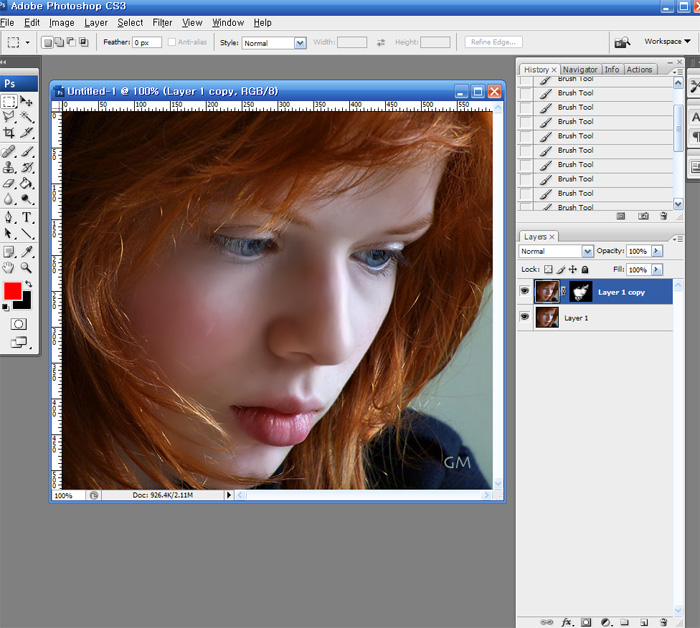Toggle Lock transparent pixels
The image size is (700, 628).
548,269
